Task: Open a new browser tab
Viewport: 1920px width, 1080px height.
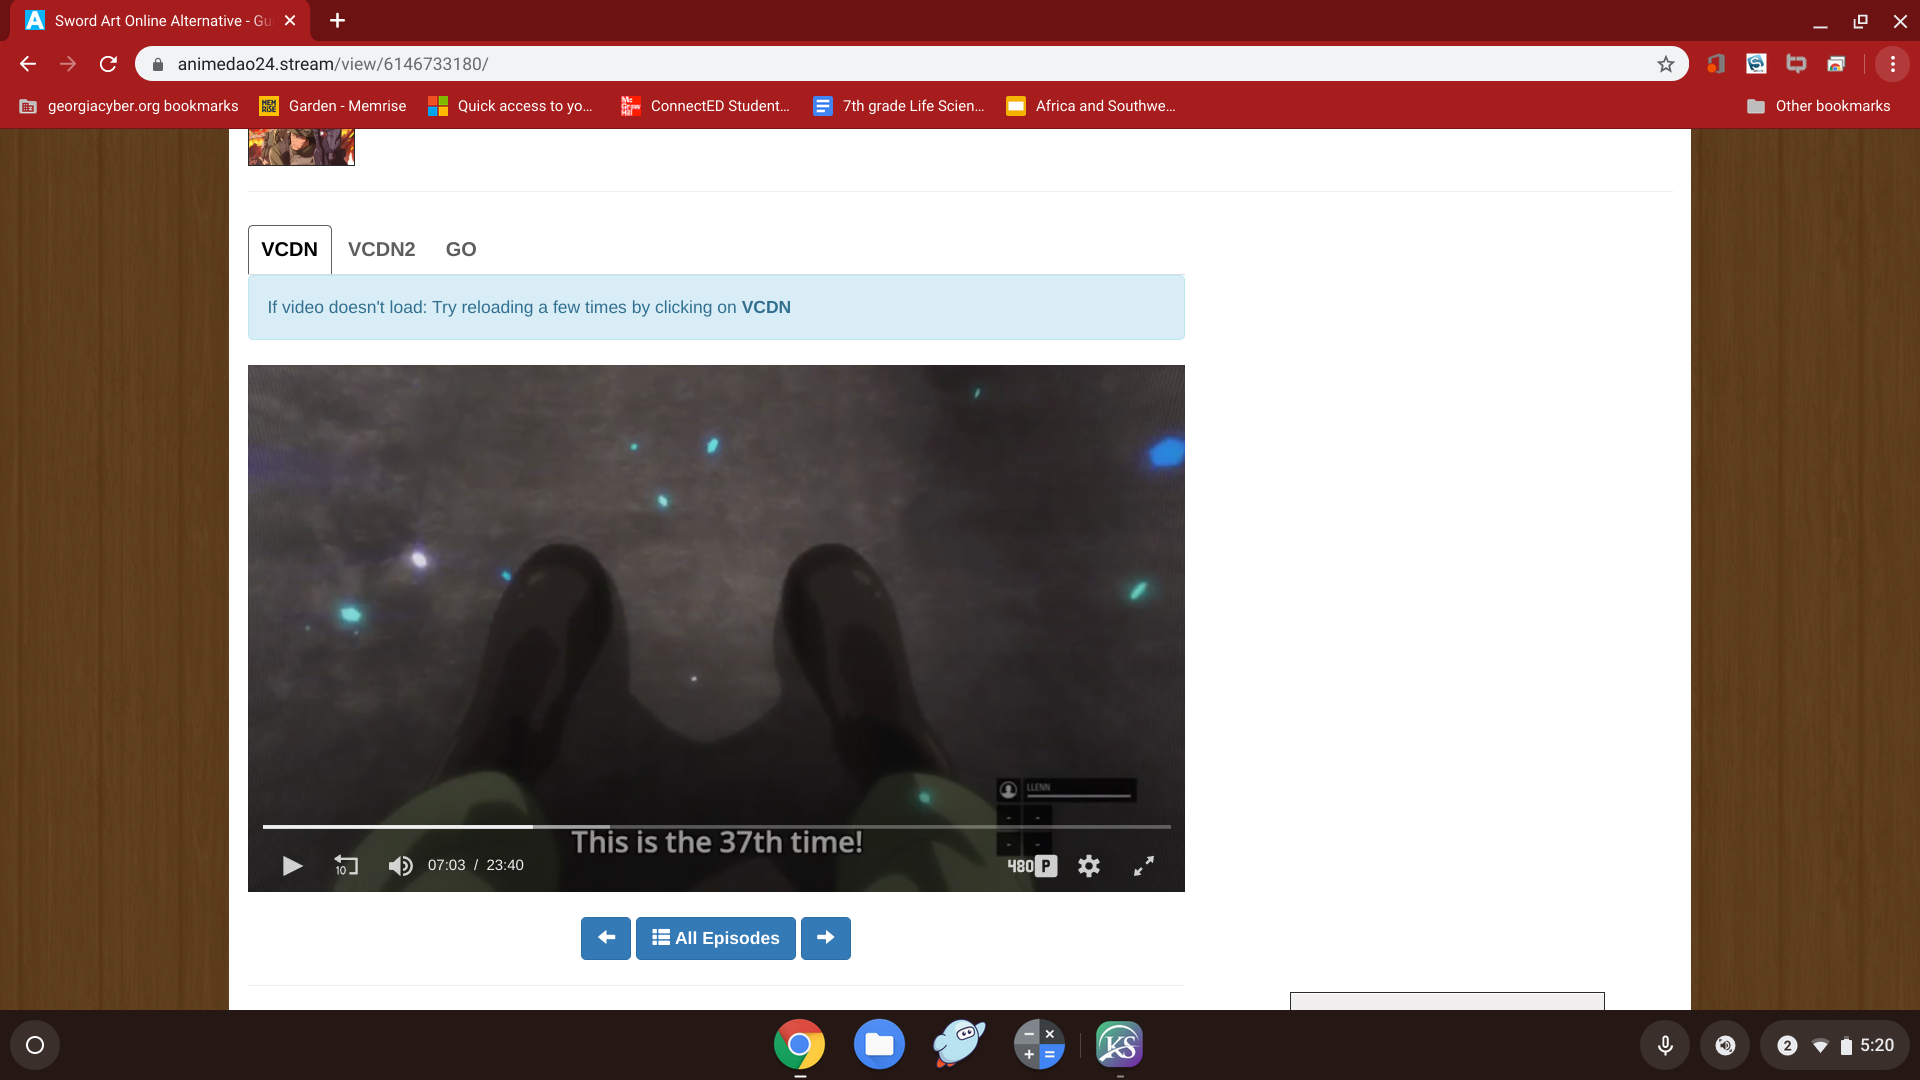Action: coord(338,21)
